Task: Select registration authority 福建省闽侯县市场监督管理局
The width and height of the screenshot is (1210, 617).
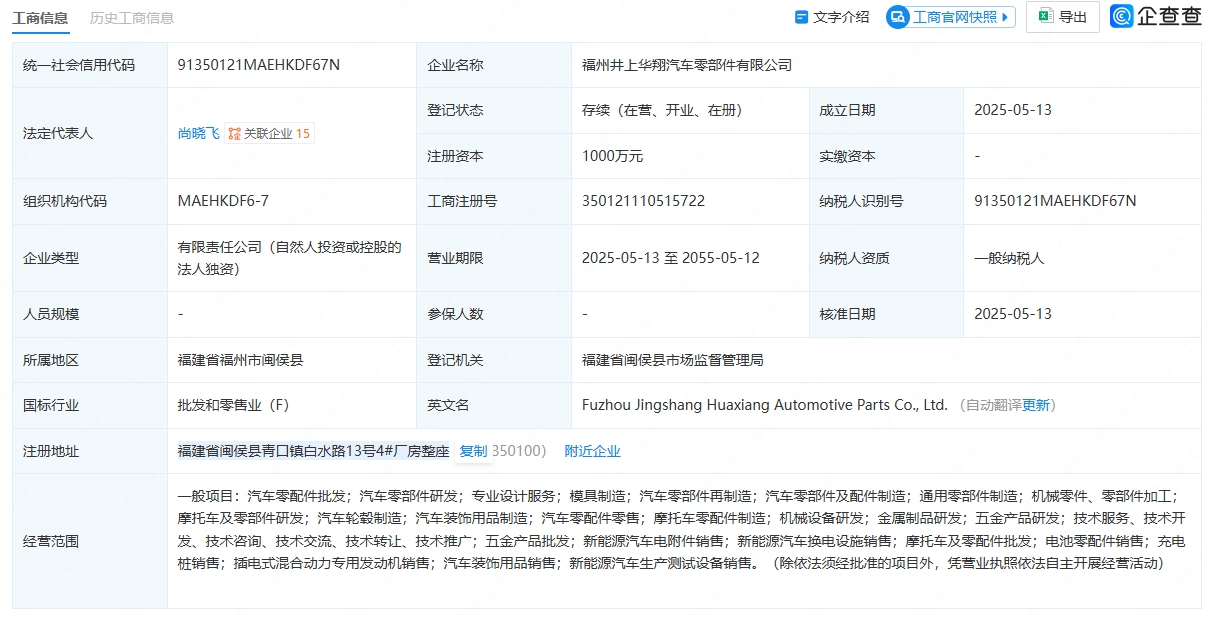Action: tap(673, 360)
